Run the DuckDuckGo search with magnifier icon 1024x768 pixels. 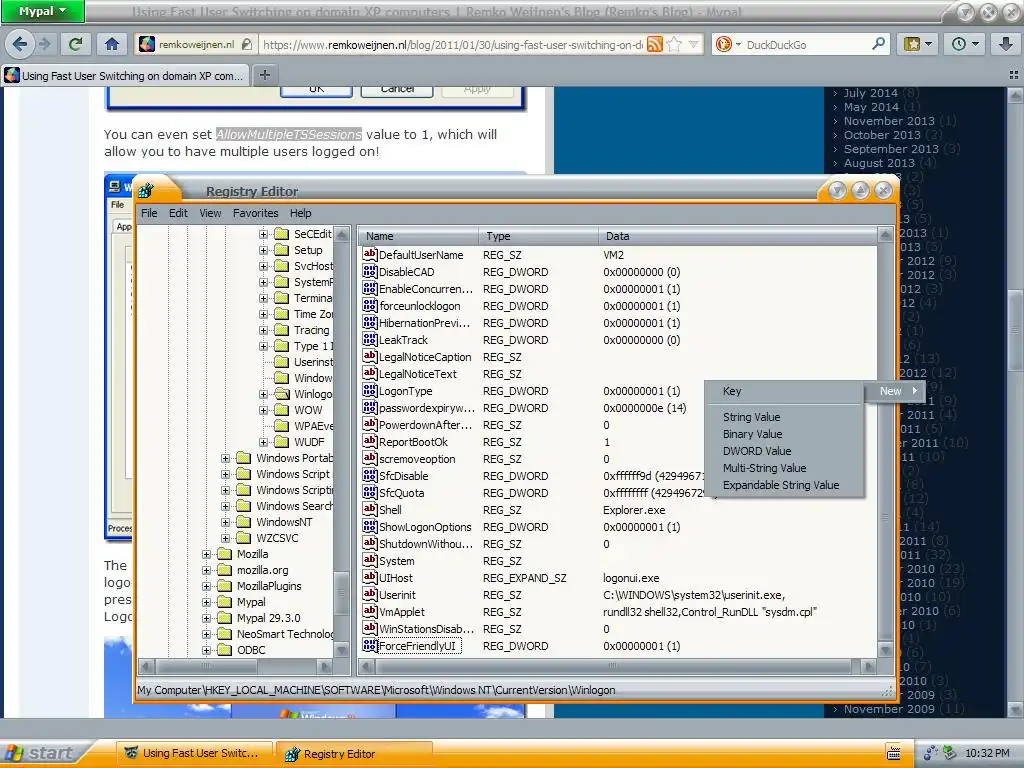878,44
